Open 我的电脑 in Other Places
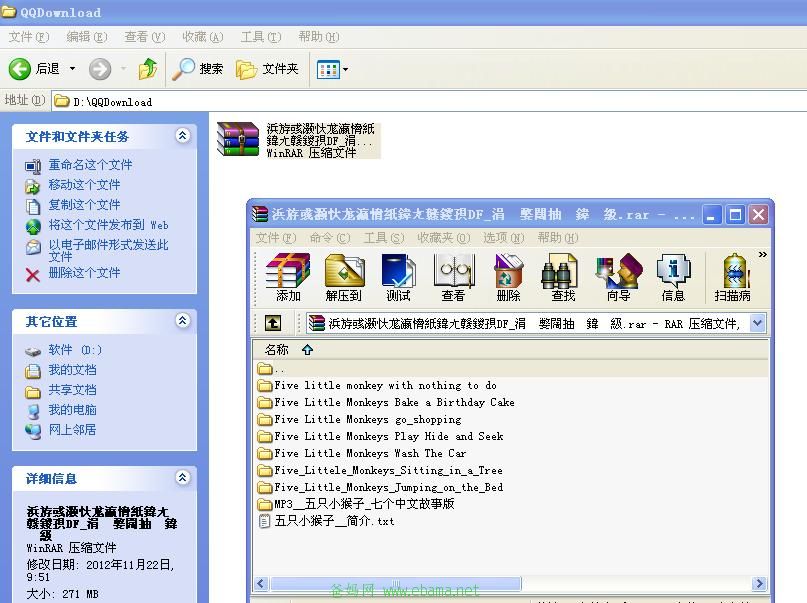 72,410
